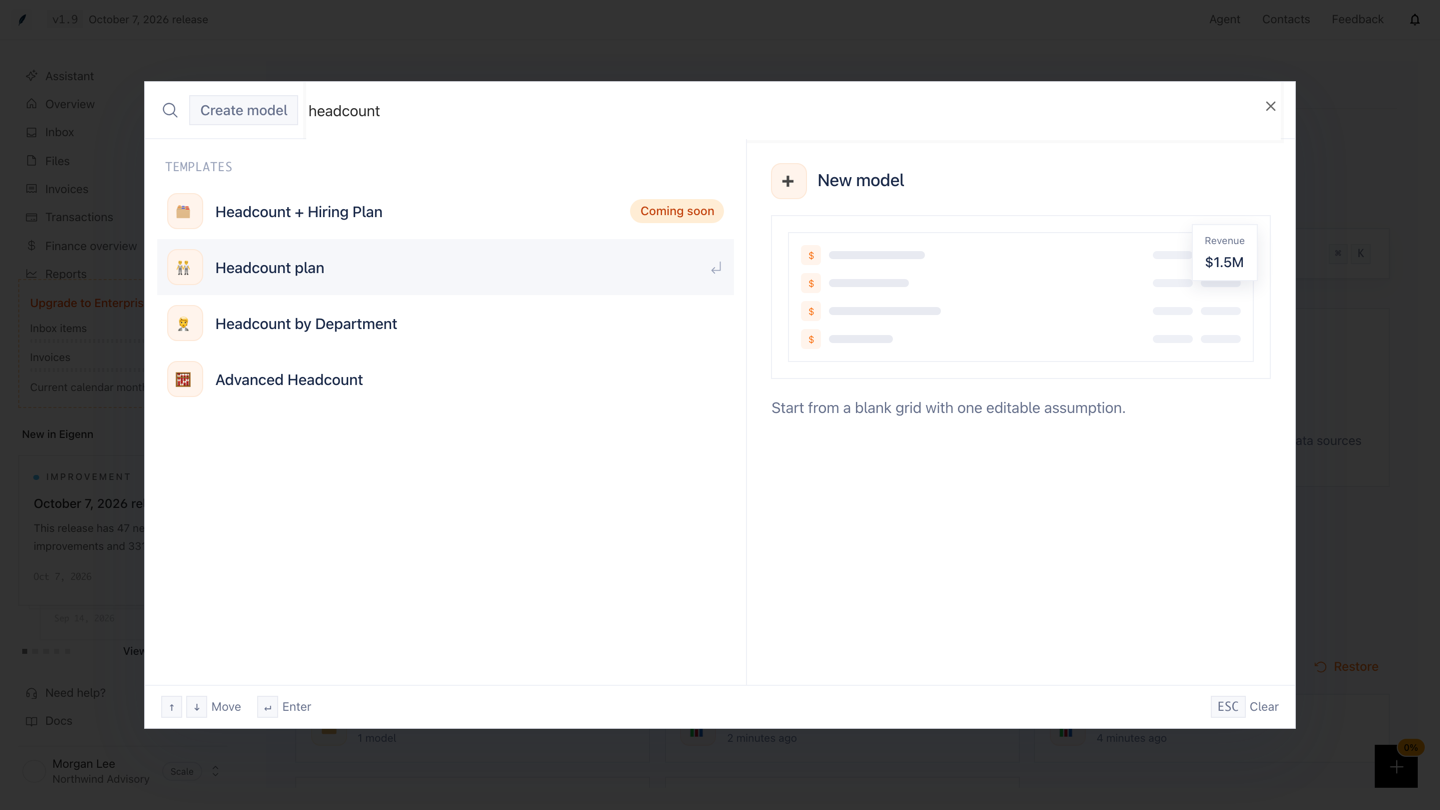Click the down arrow Move key hint

tap(196, 707)
